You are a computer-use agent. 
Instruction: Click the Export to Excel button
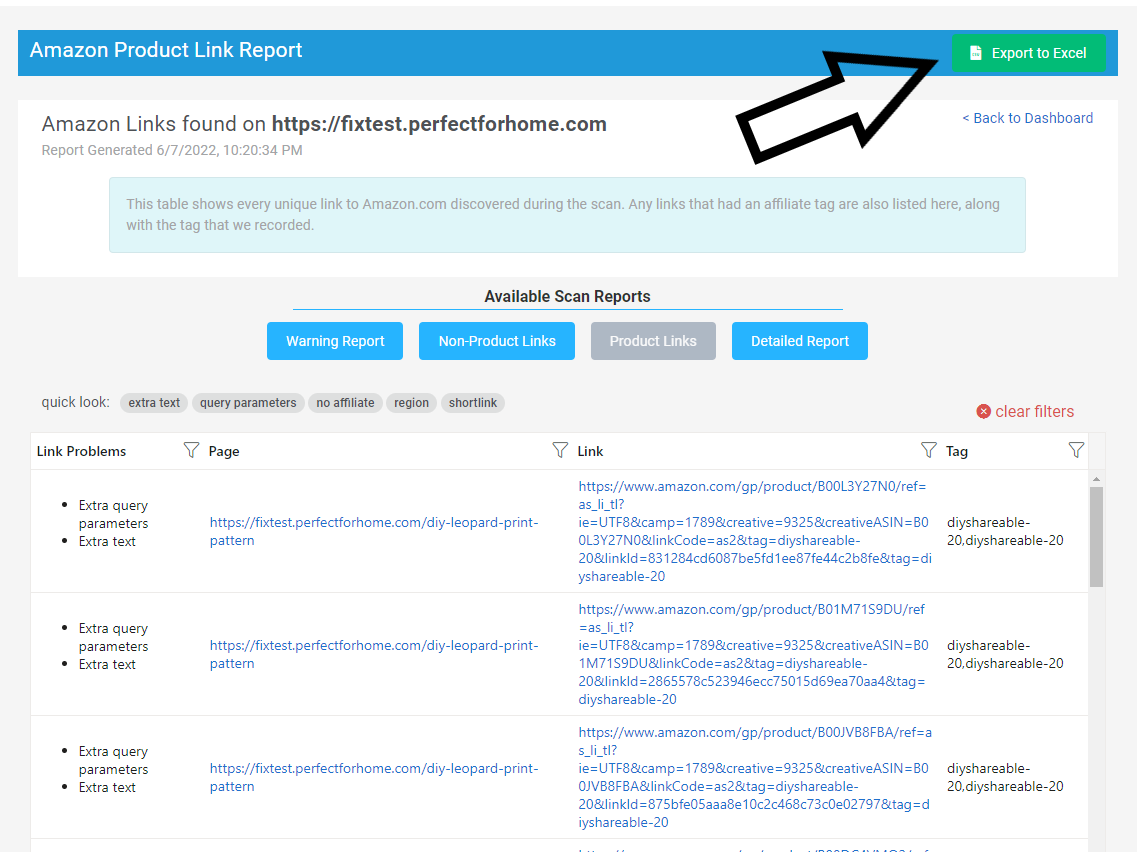pos(1028,53)
